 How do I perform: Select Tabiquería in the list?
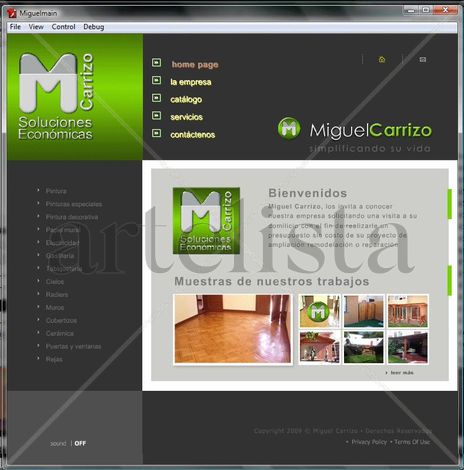pos(64,269)
